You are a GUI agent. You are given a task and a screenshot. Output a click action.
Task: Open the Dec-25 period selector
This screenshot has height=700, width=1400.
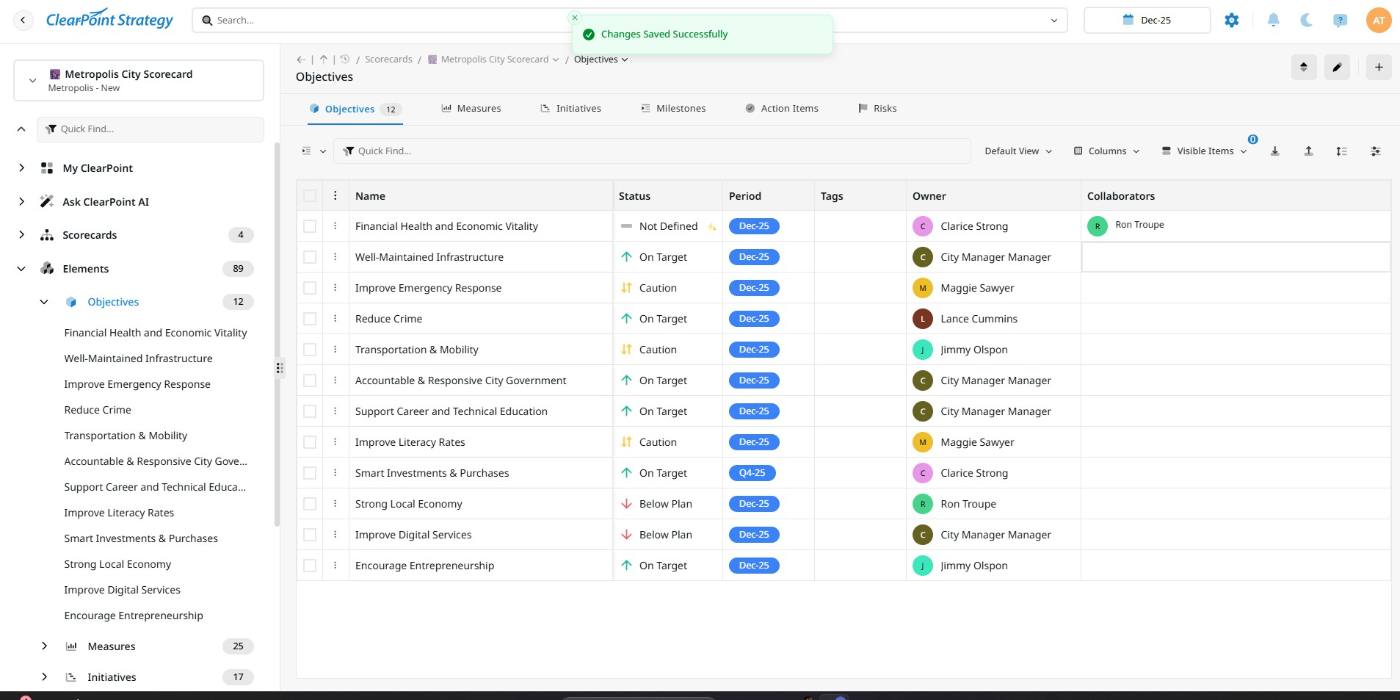tap(1147, 20)
